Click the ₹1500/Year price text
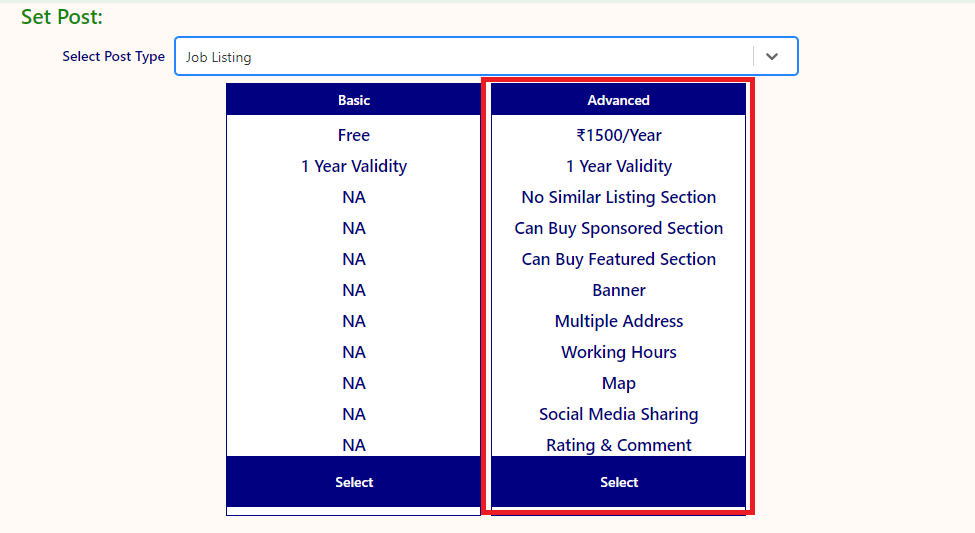975x533 pixels. point(618,135)
